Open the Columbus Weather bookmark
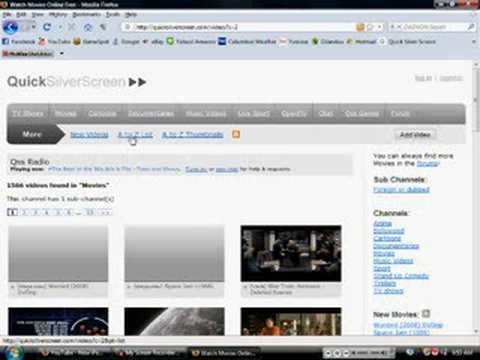The image size is (480, 360). [248, 42]
